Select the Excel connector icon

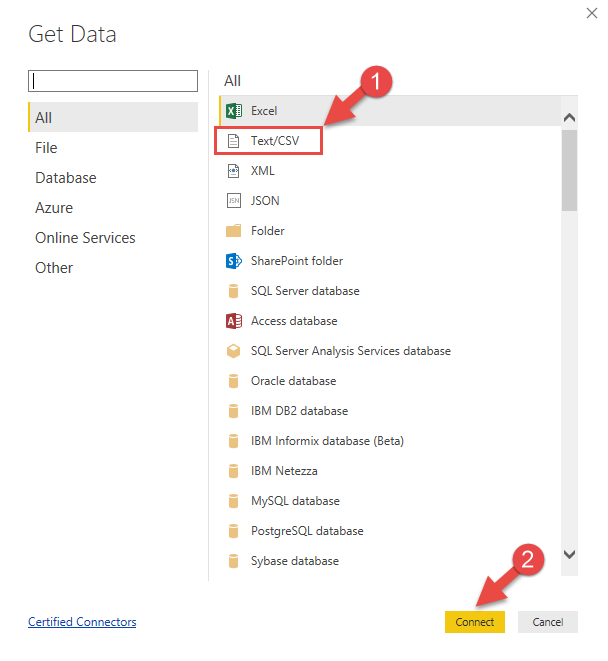[x=234, y=111]
